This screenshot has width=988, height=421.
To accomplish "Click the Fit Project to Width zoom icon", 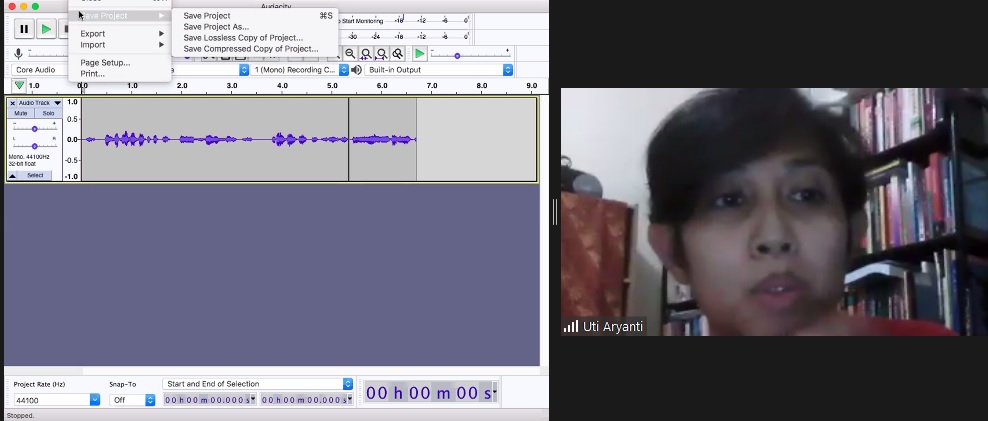I will [381, 54].
